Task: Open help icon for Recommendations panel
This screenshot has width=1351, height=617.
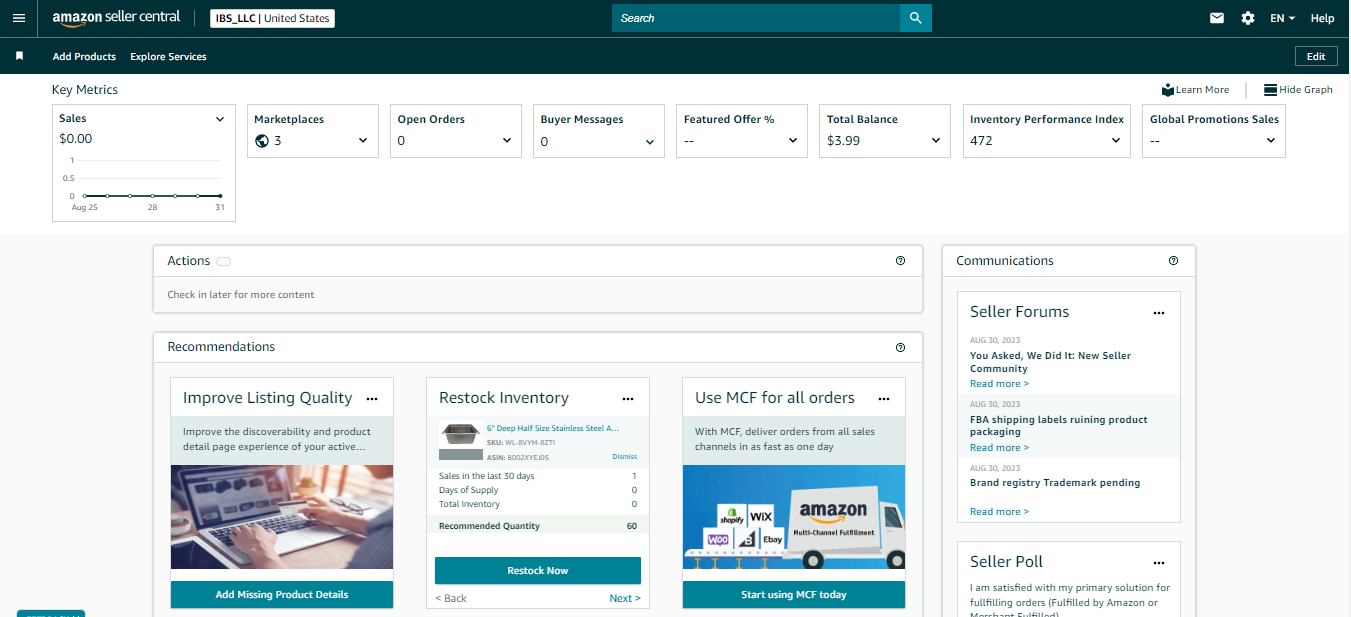Action: pyautogui.click(x=900, y=347)
